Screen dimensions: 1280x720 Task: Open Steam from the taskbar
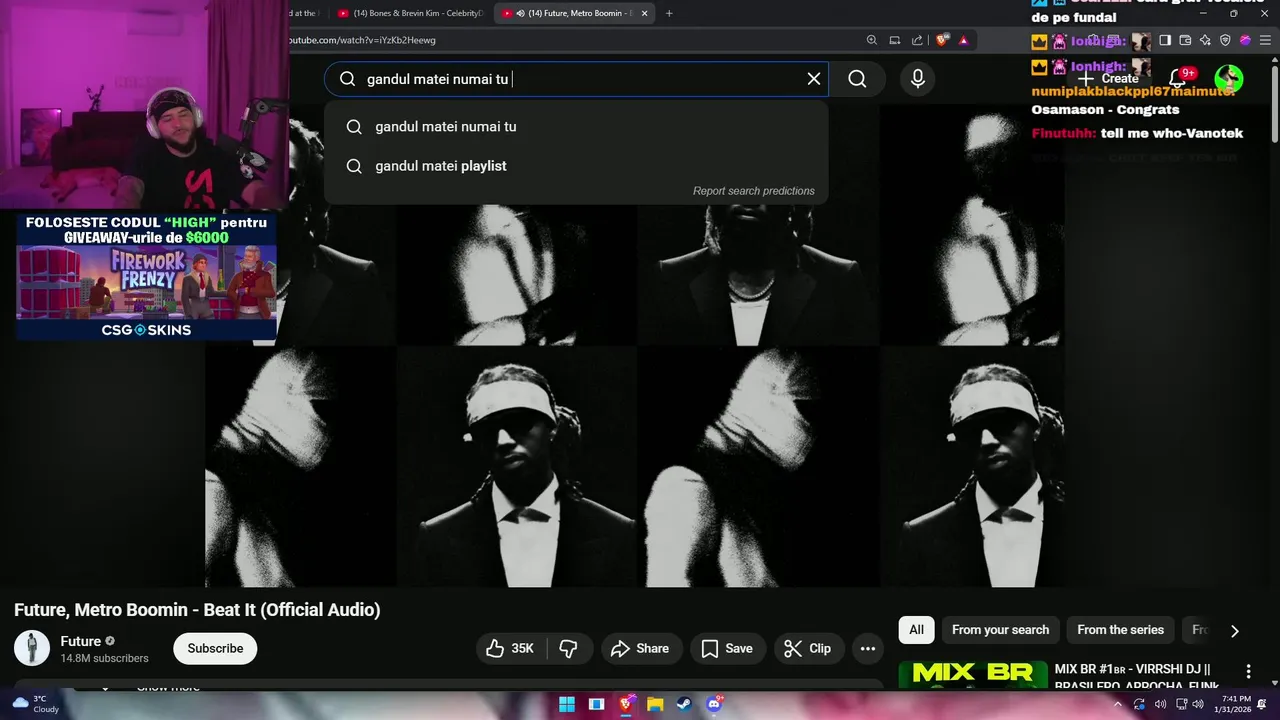coord(684,704)
